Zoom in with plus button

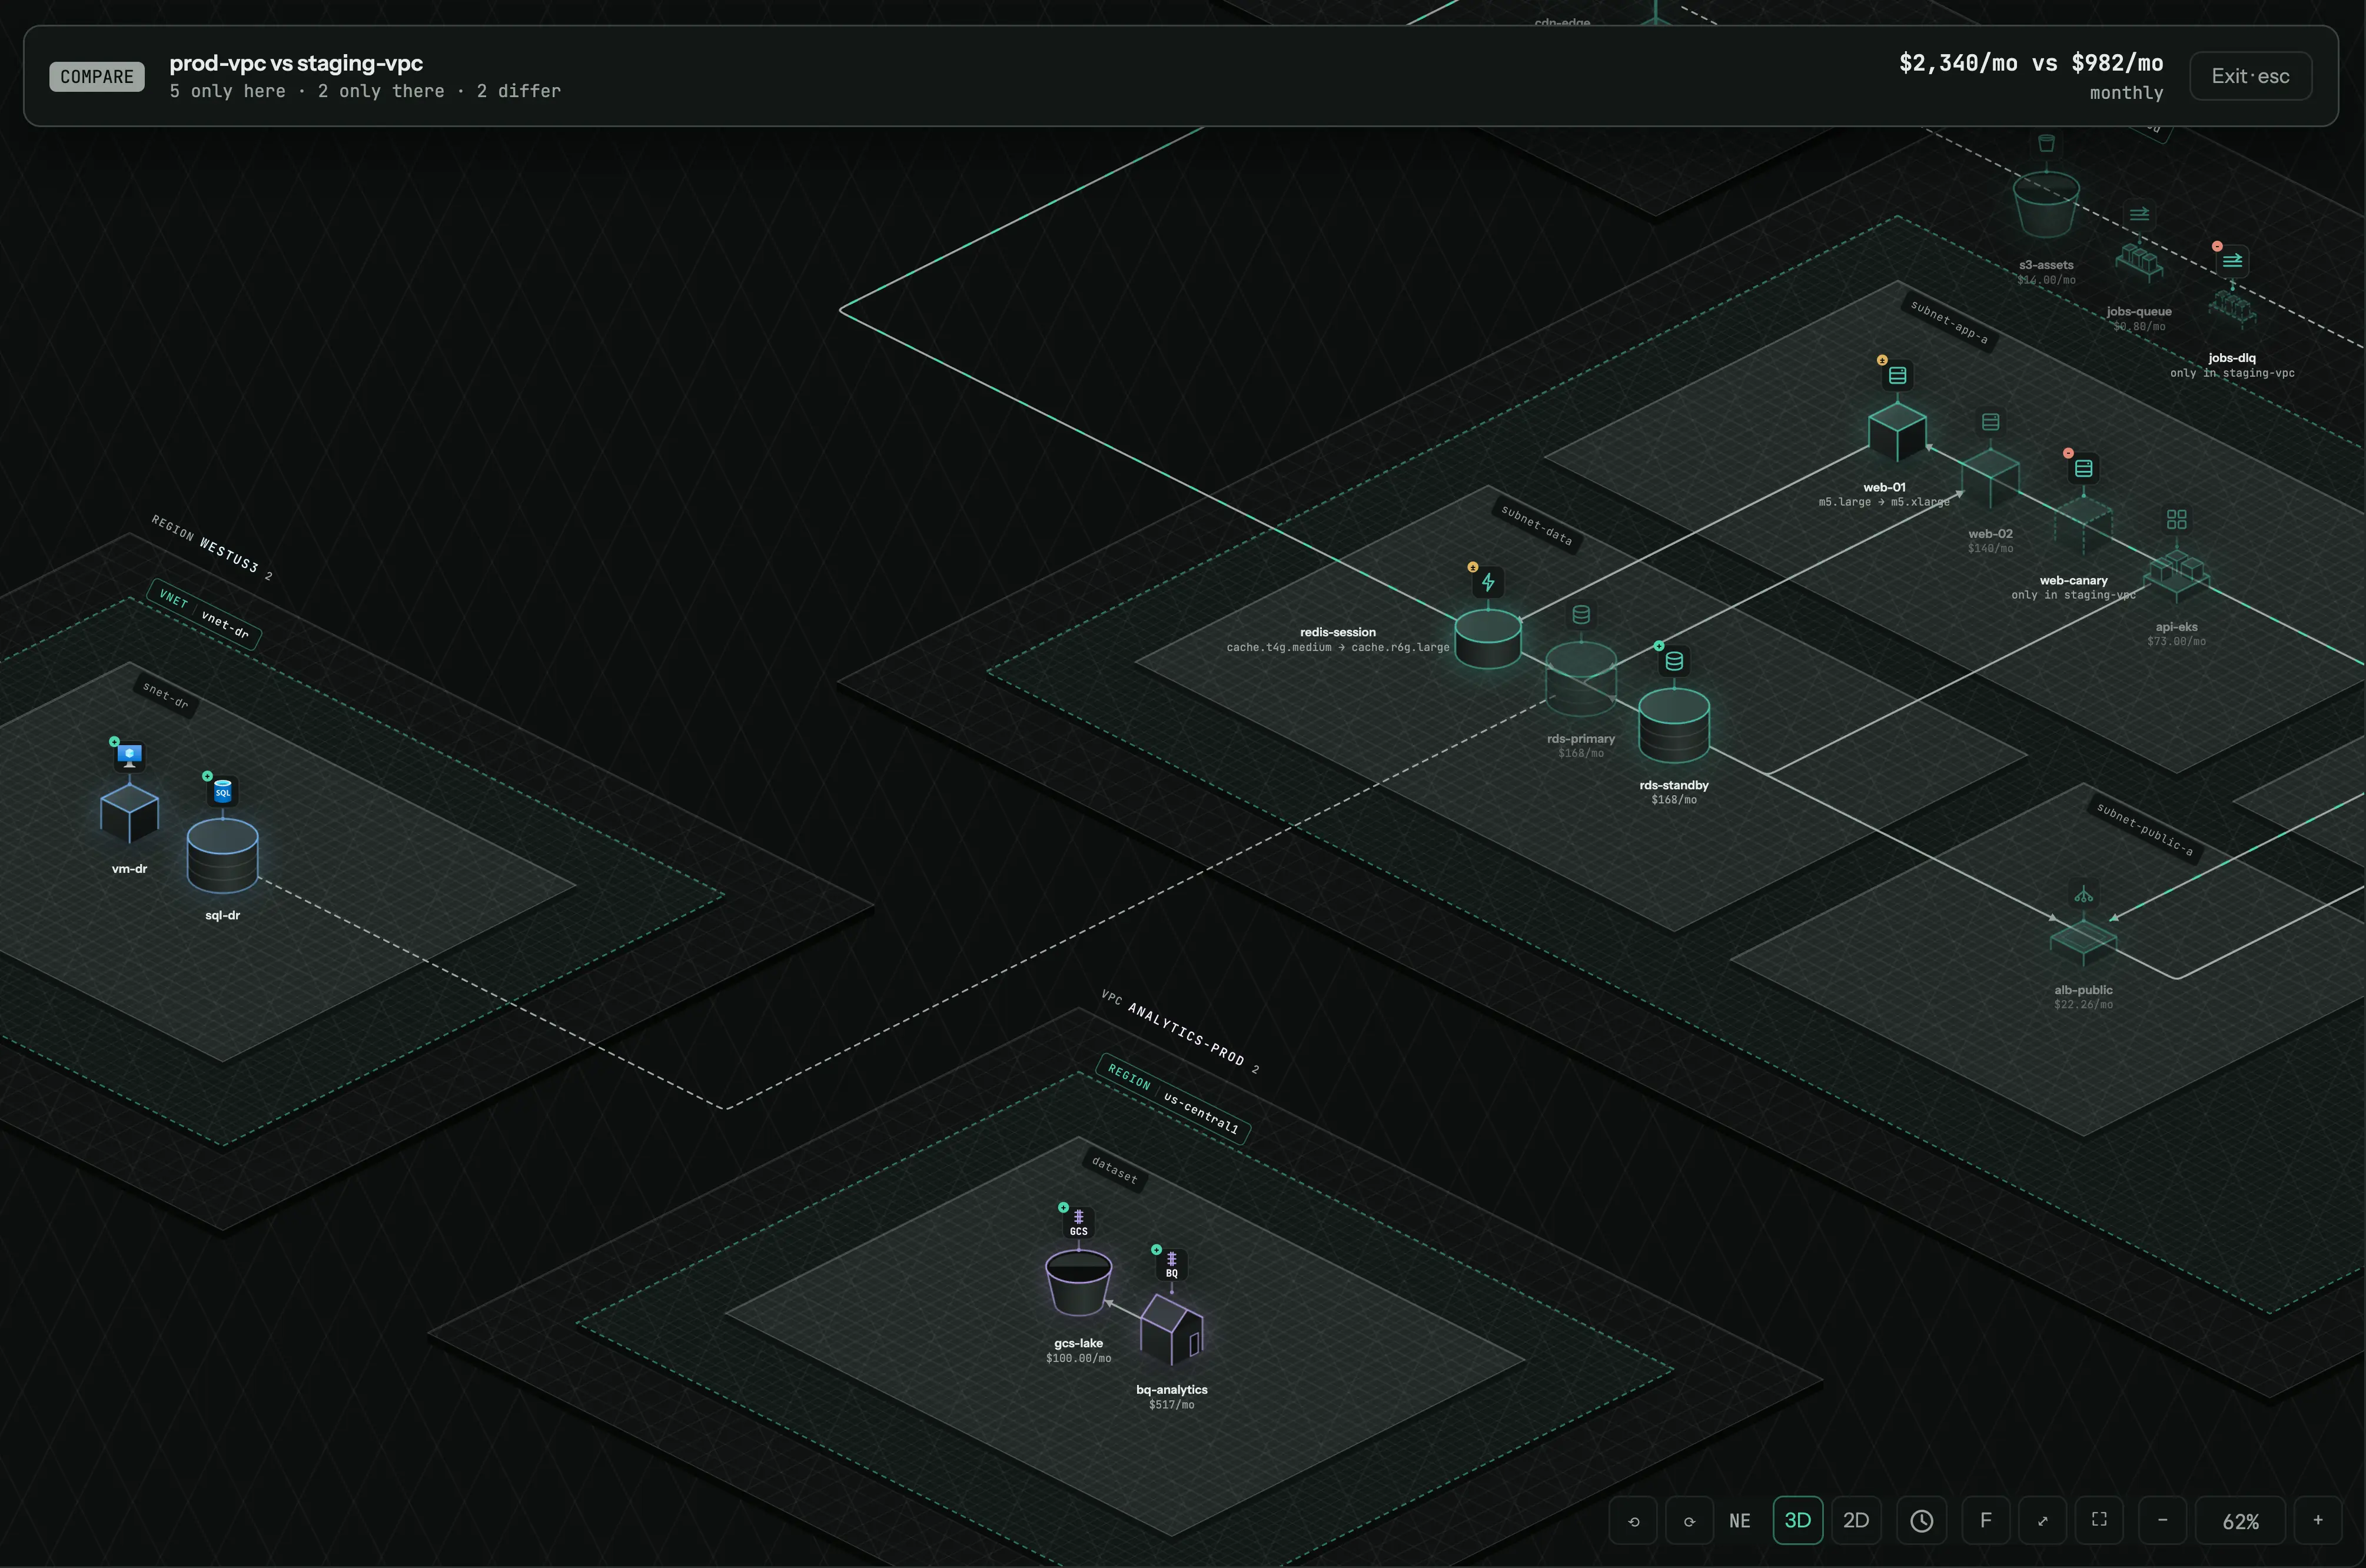(2318, 1520)
